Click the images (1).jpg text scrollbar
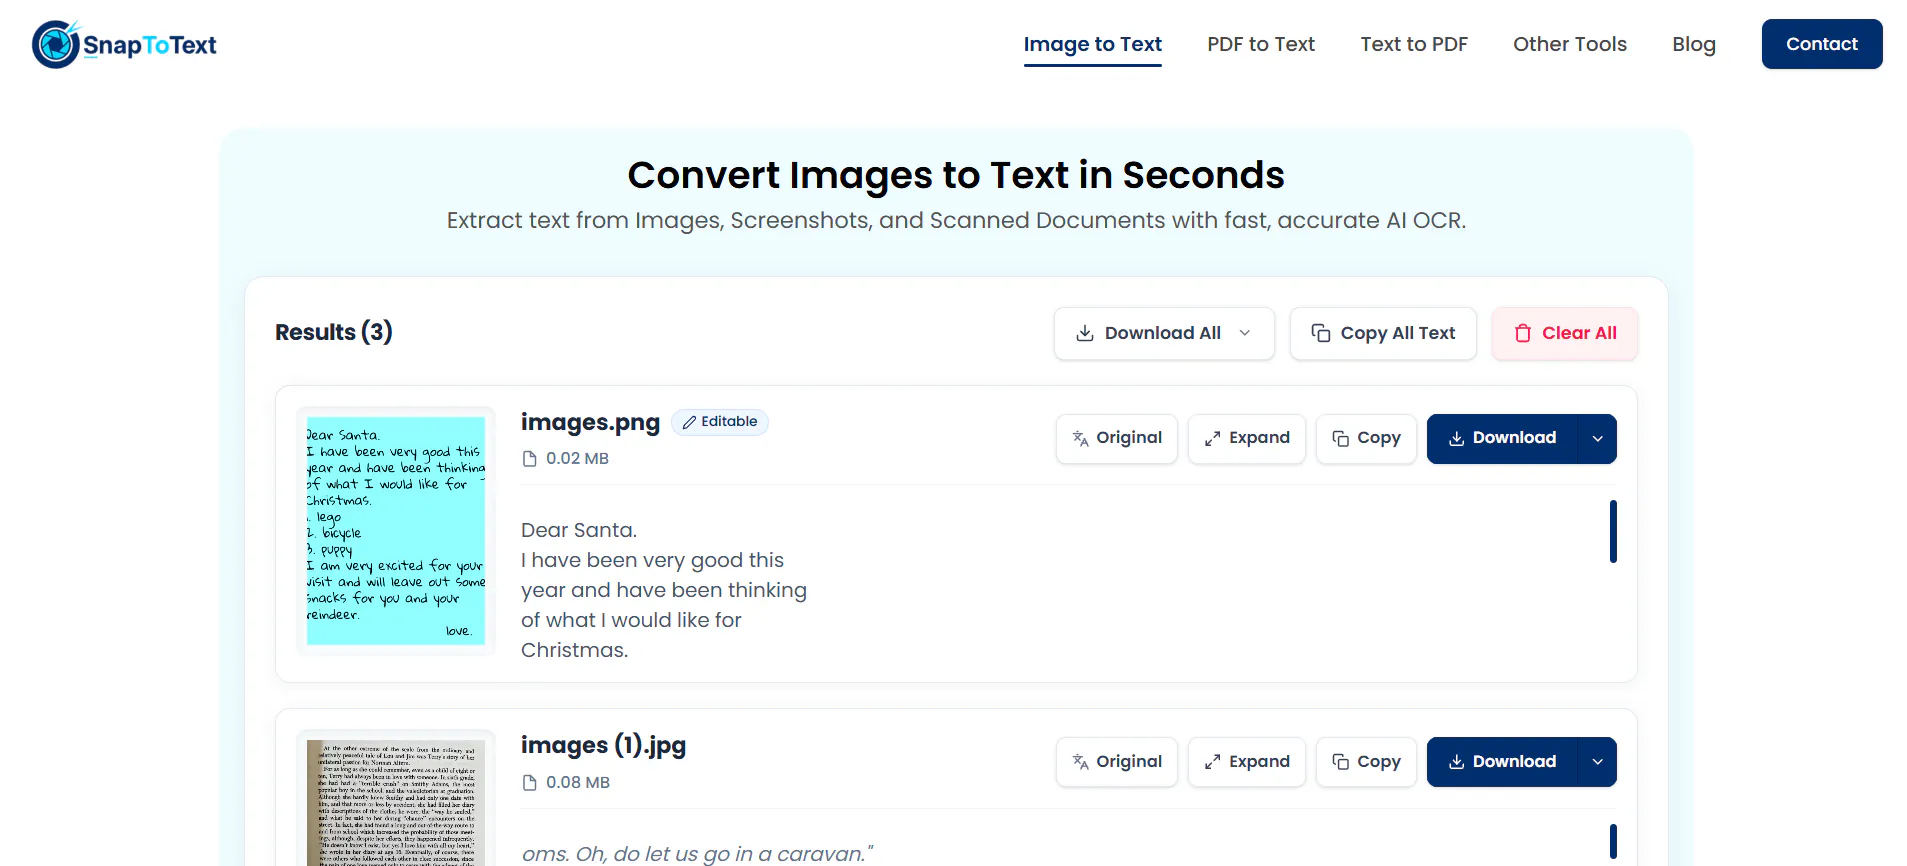 click(1613, 841)
